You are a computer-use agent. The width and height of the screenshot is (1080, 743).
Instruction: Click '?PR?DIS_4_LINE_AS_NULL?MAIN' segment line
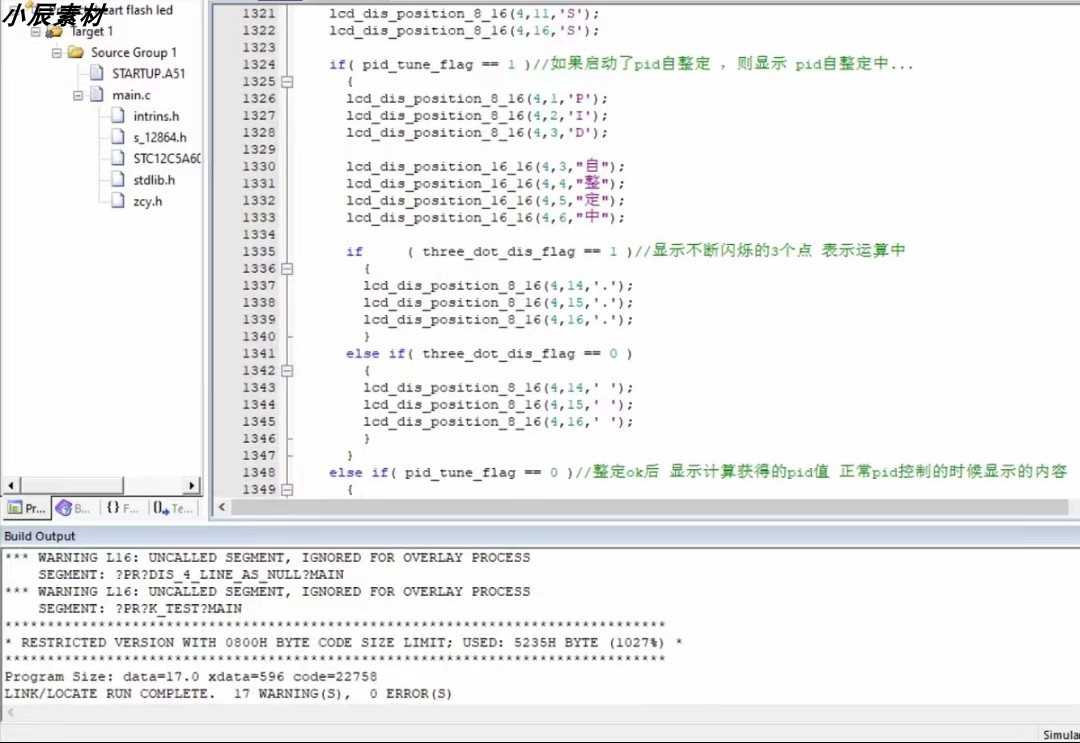click(191, 575)
